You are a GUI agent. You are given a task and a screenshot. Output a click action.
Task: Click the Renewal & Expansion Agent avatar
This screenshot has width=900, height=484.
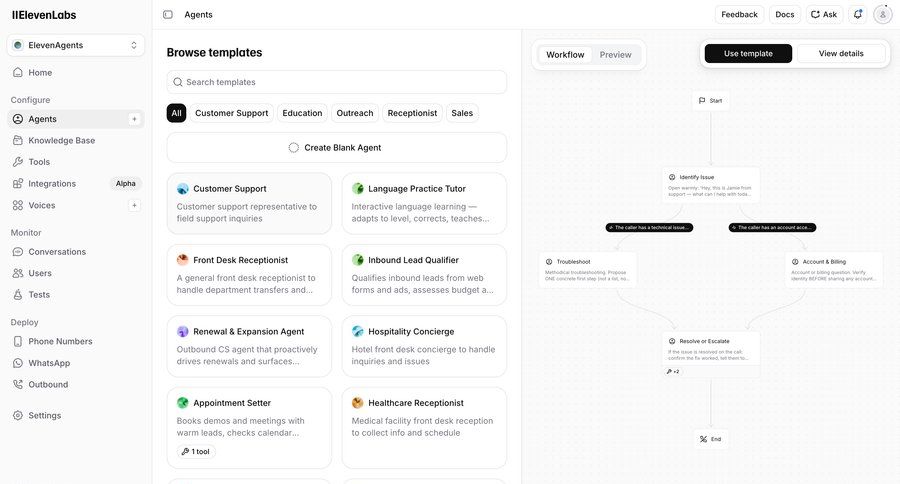[183, 331]
